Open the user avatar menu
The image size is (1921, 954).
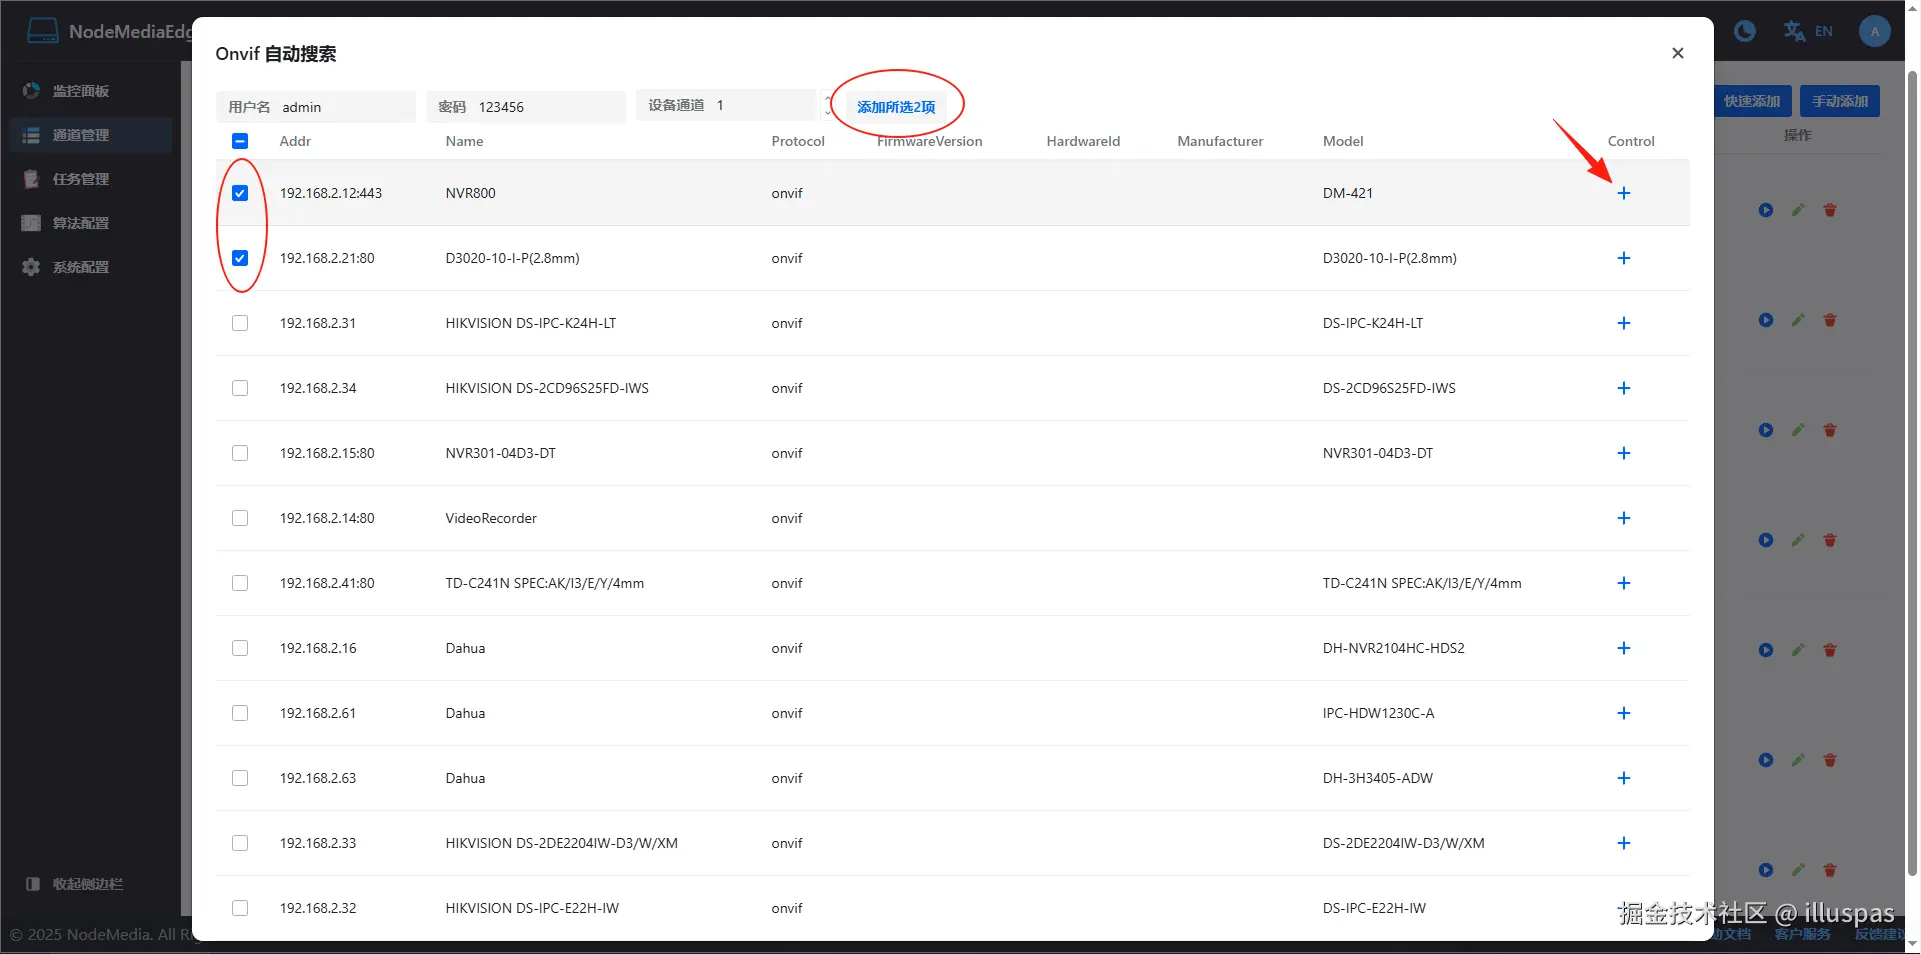click(x=1874, y=31)
